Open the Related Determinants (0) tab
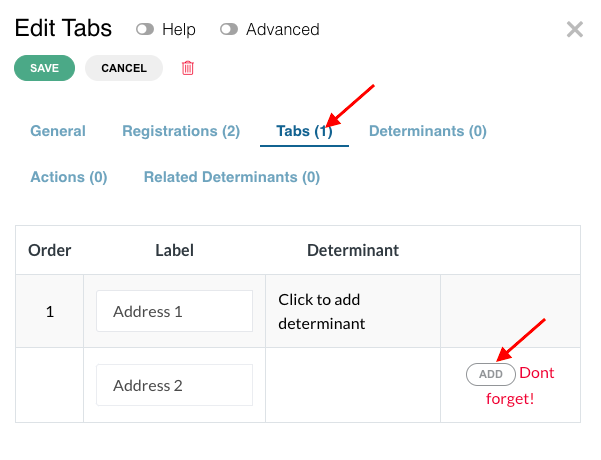601x460 pixels. point(232,177)
